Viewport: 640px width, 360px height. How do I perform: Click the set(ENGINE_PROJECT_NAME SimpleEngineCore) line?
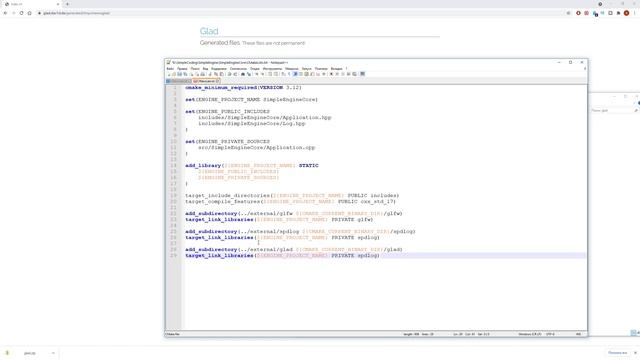[x=251, y=100]
